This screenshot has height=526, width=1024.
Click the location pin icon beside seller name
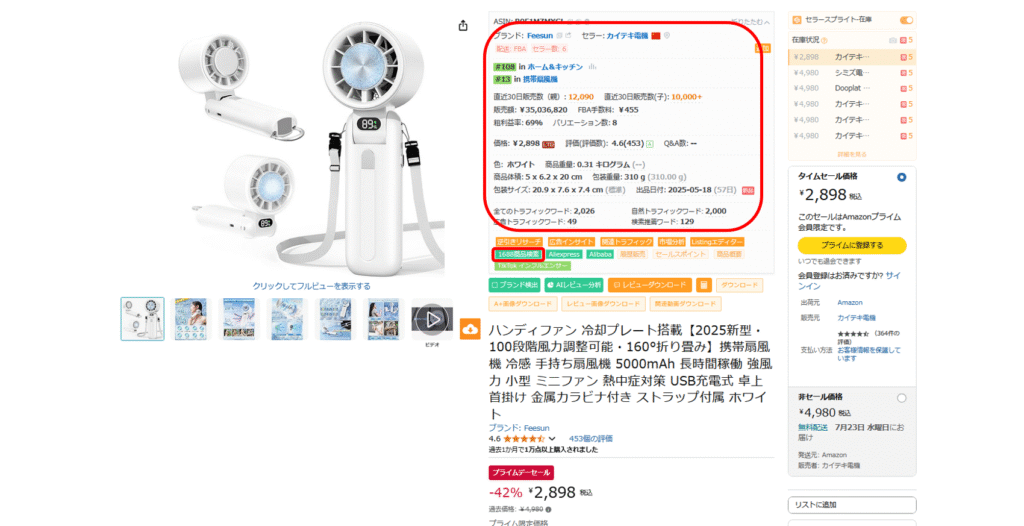(667, 36)
